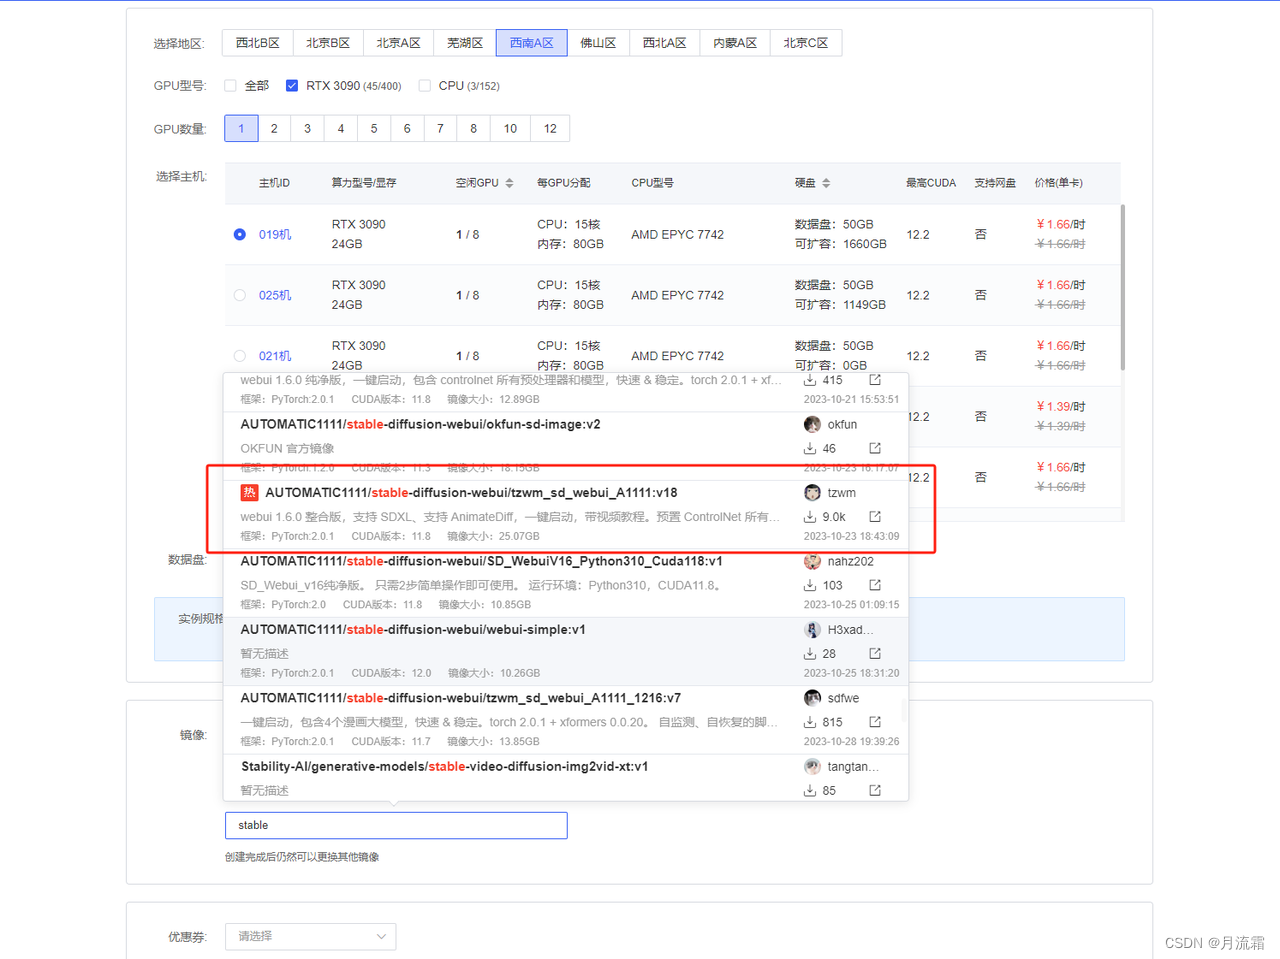Select region tab 芜湖区
The height and width of the screenshot is (959, 1280).
click(465, 43)
